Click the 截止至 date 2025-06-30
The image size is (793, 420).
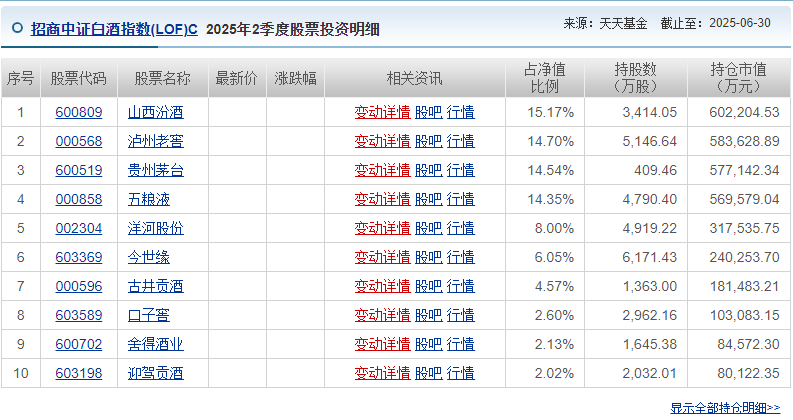click(x=740, y=23)
